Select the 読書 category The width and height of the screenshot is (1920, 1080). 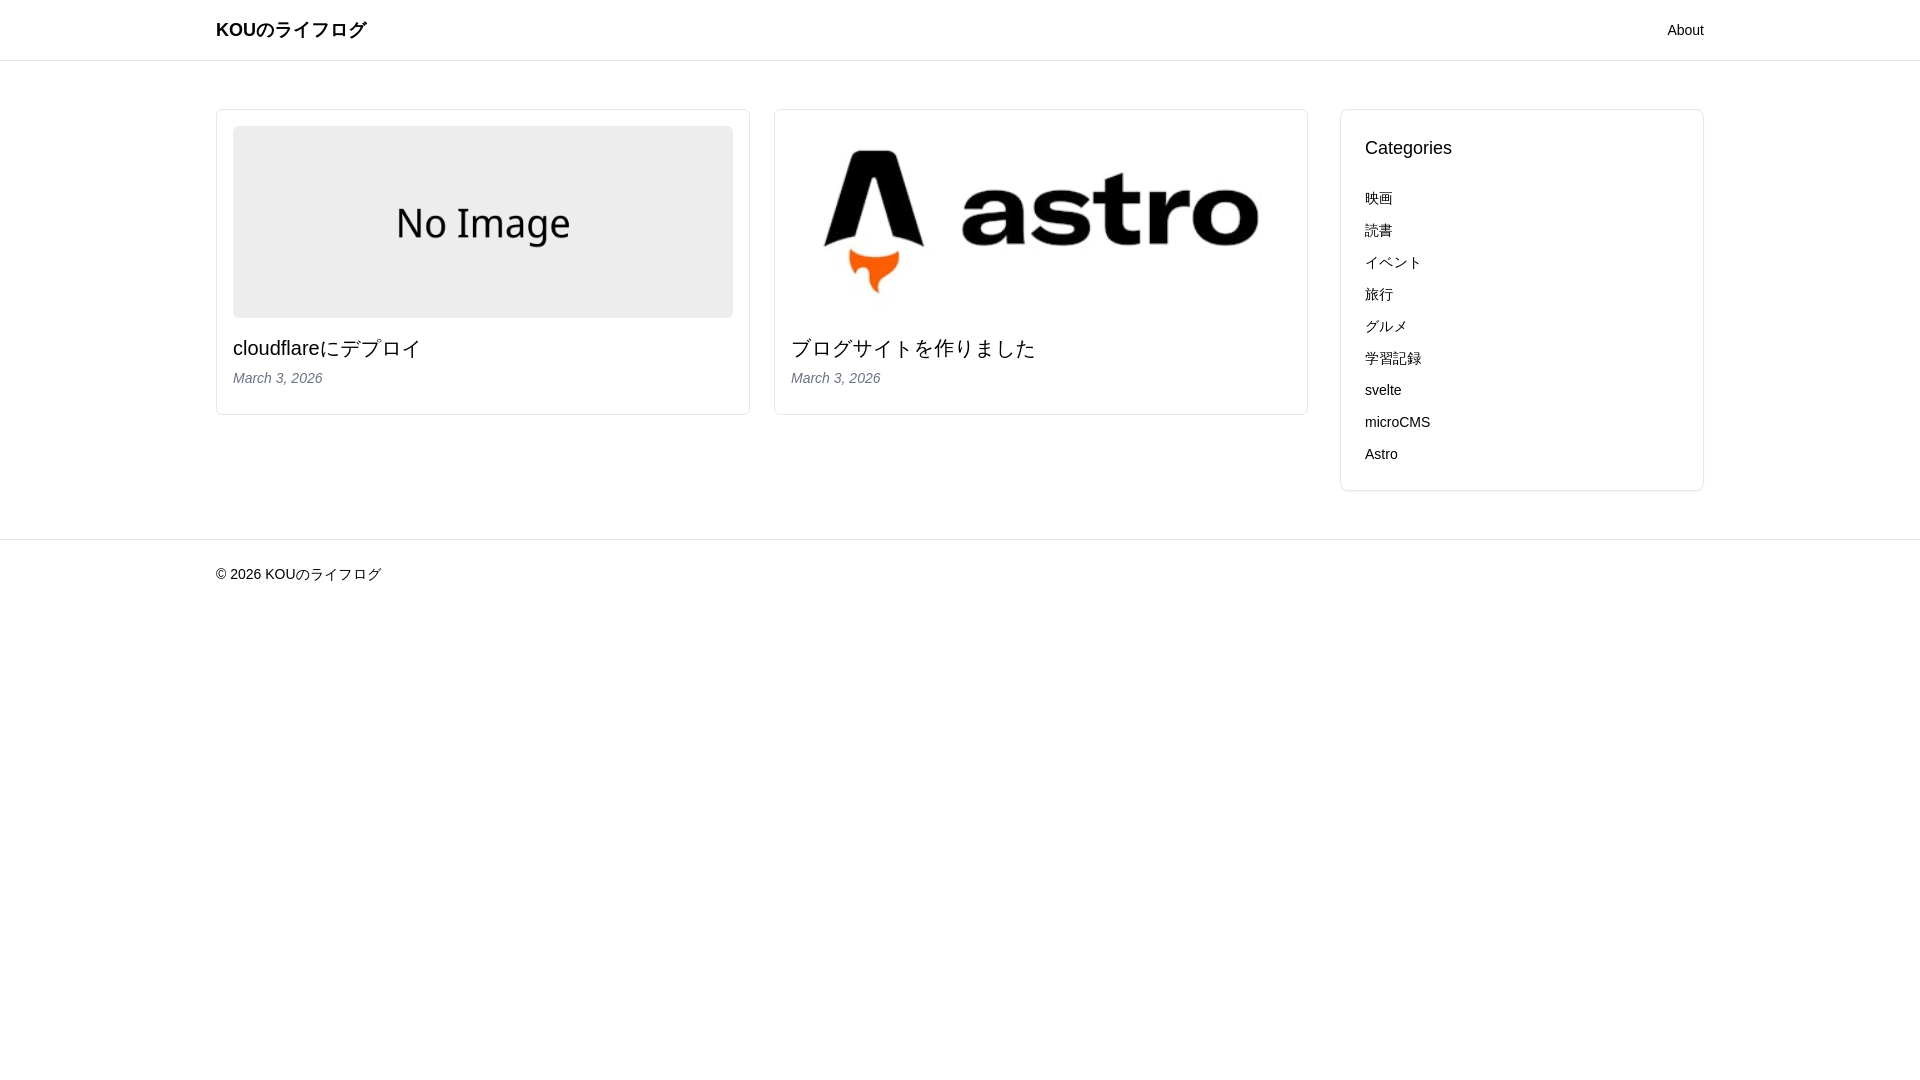coord(1379,230)
